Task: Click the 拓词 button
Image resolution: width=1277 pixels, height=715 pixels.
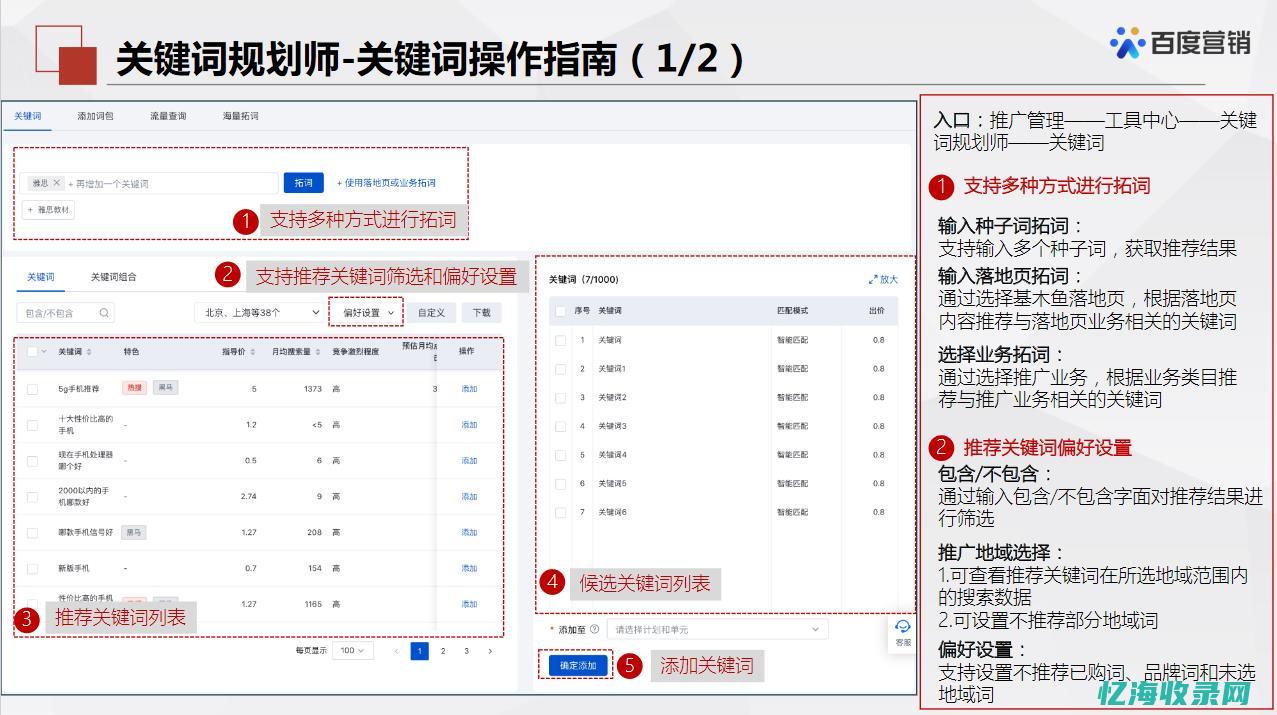Action: point(303,182)
